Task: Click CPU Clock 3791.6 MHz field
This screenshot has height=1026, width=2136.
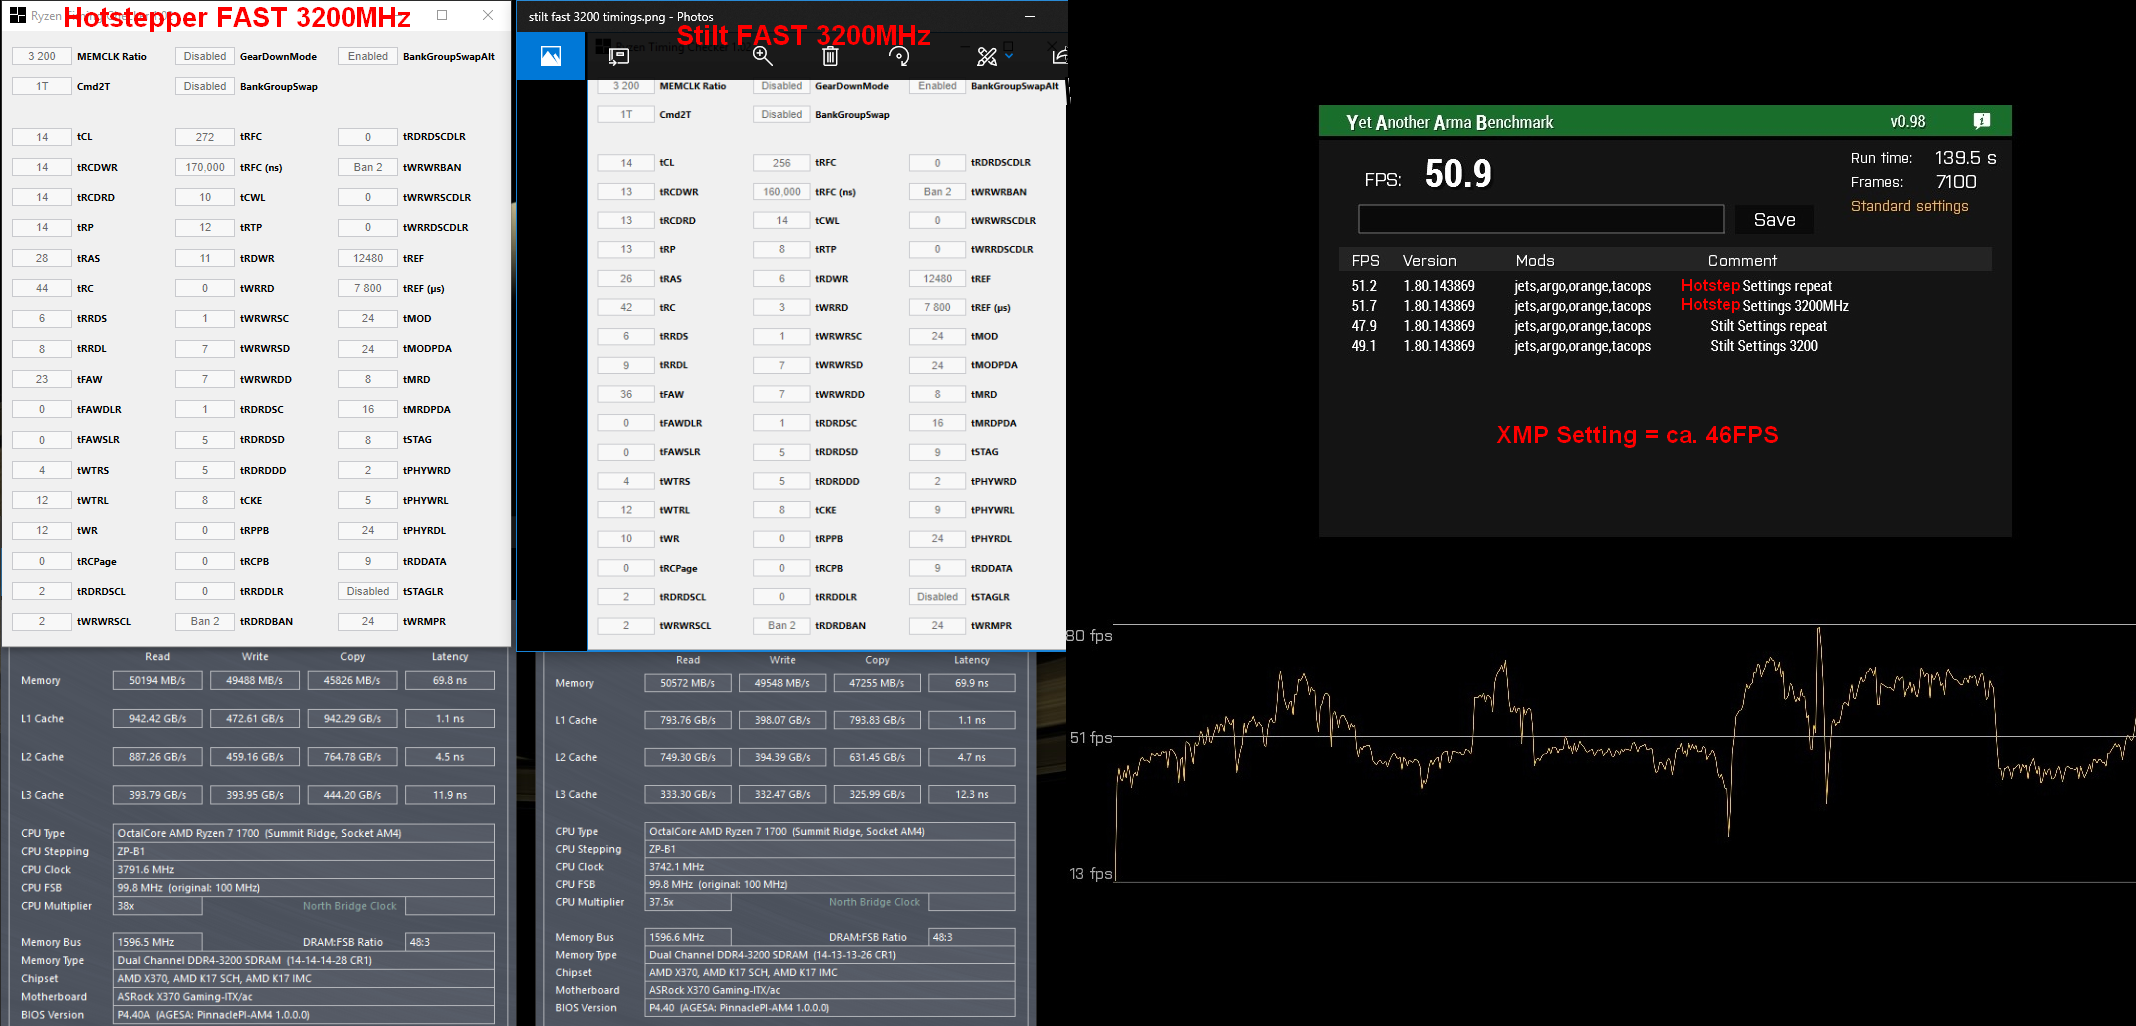Action: (x=304, y=870)
